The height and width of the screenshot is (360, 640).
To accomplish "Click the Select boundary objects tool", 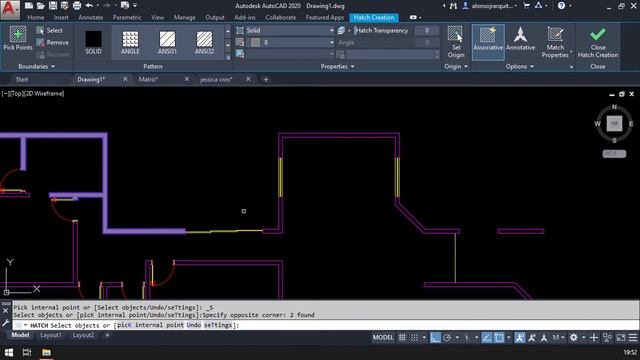I will coord(49,30).
